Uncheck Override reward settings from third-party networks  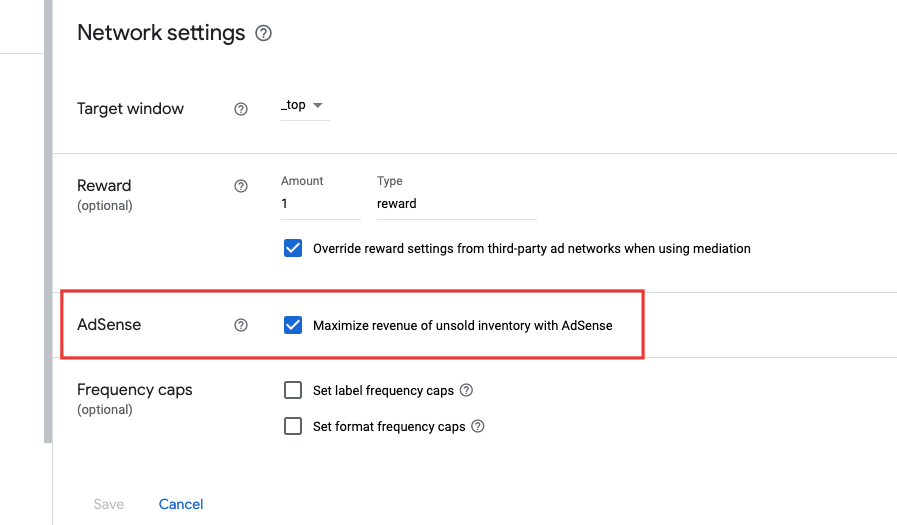(x=293, y=248)
